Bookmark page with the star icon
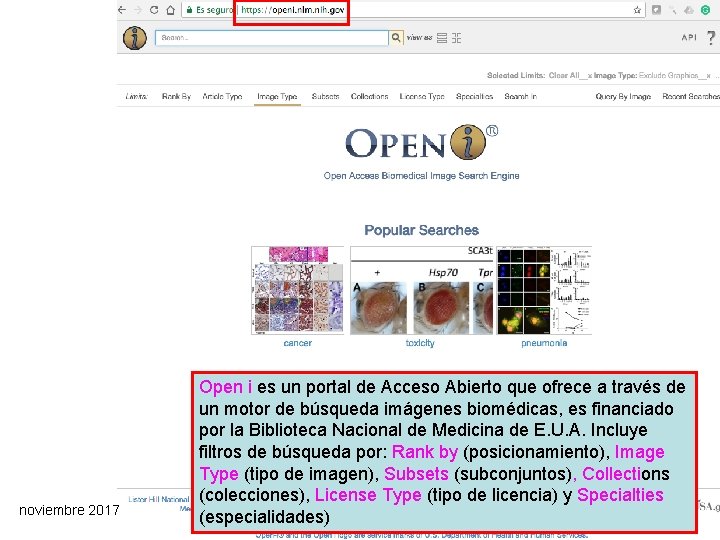 point(637,10)
